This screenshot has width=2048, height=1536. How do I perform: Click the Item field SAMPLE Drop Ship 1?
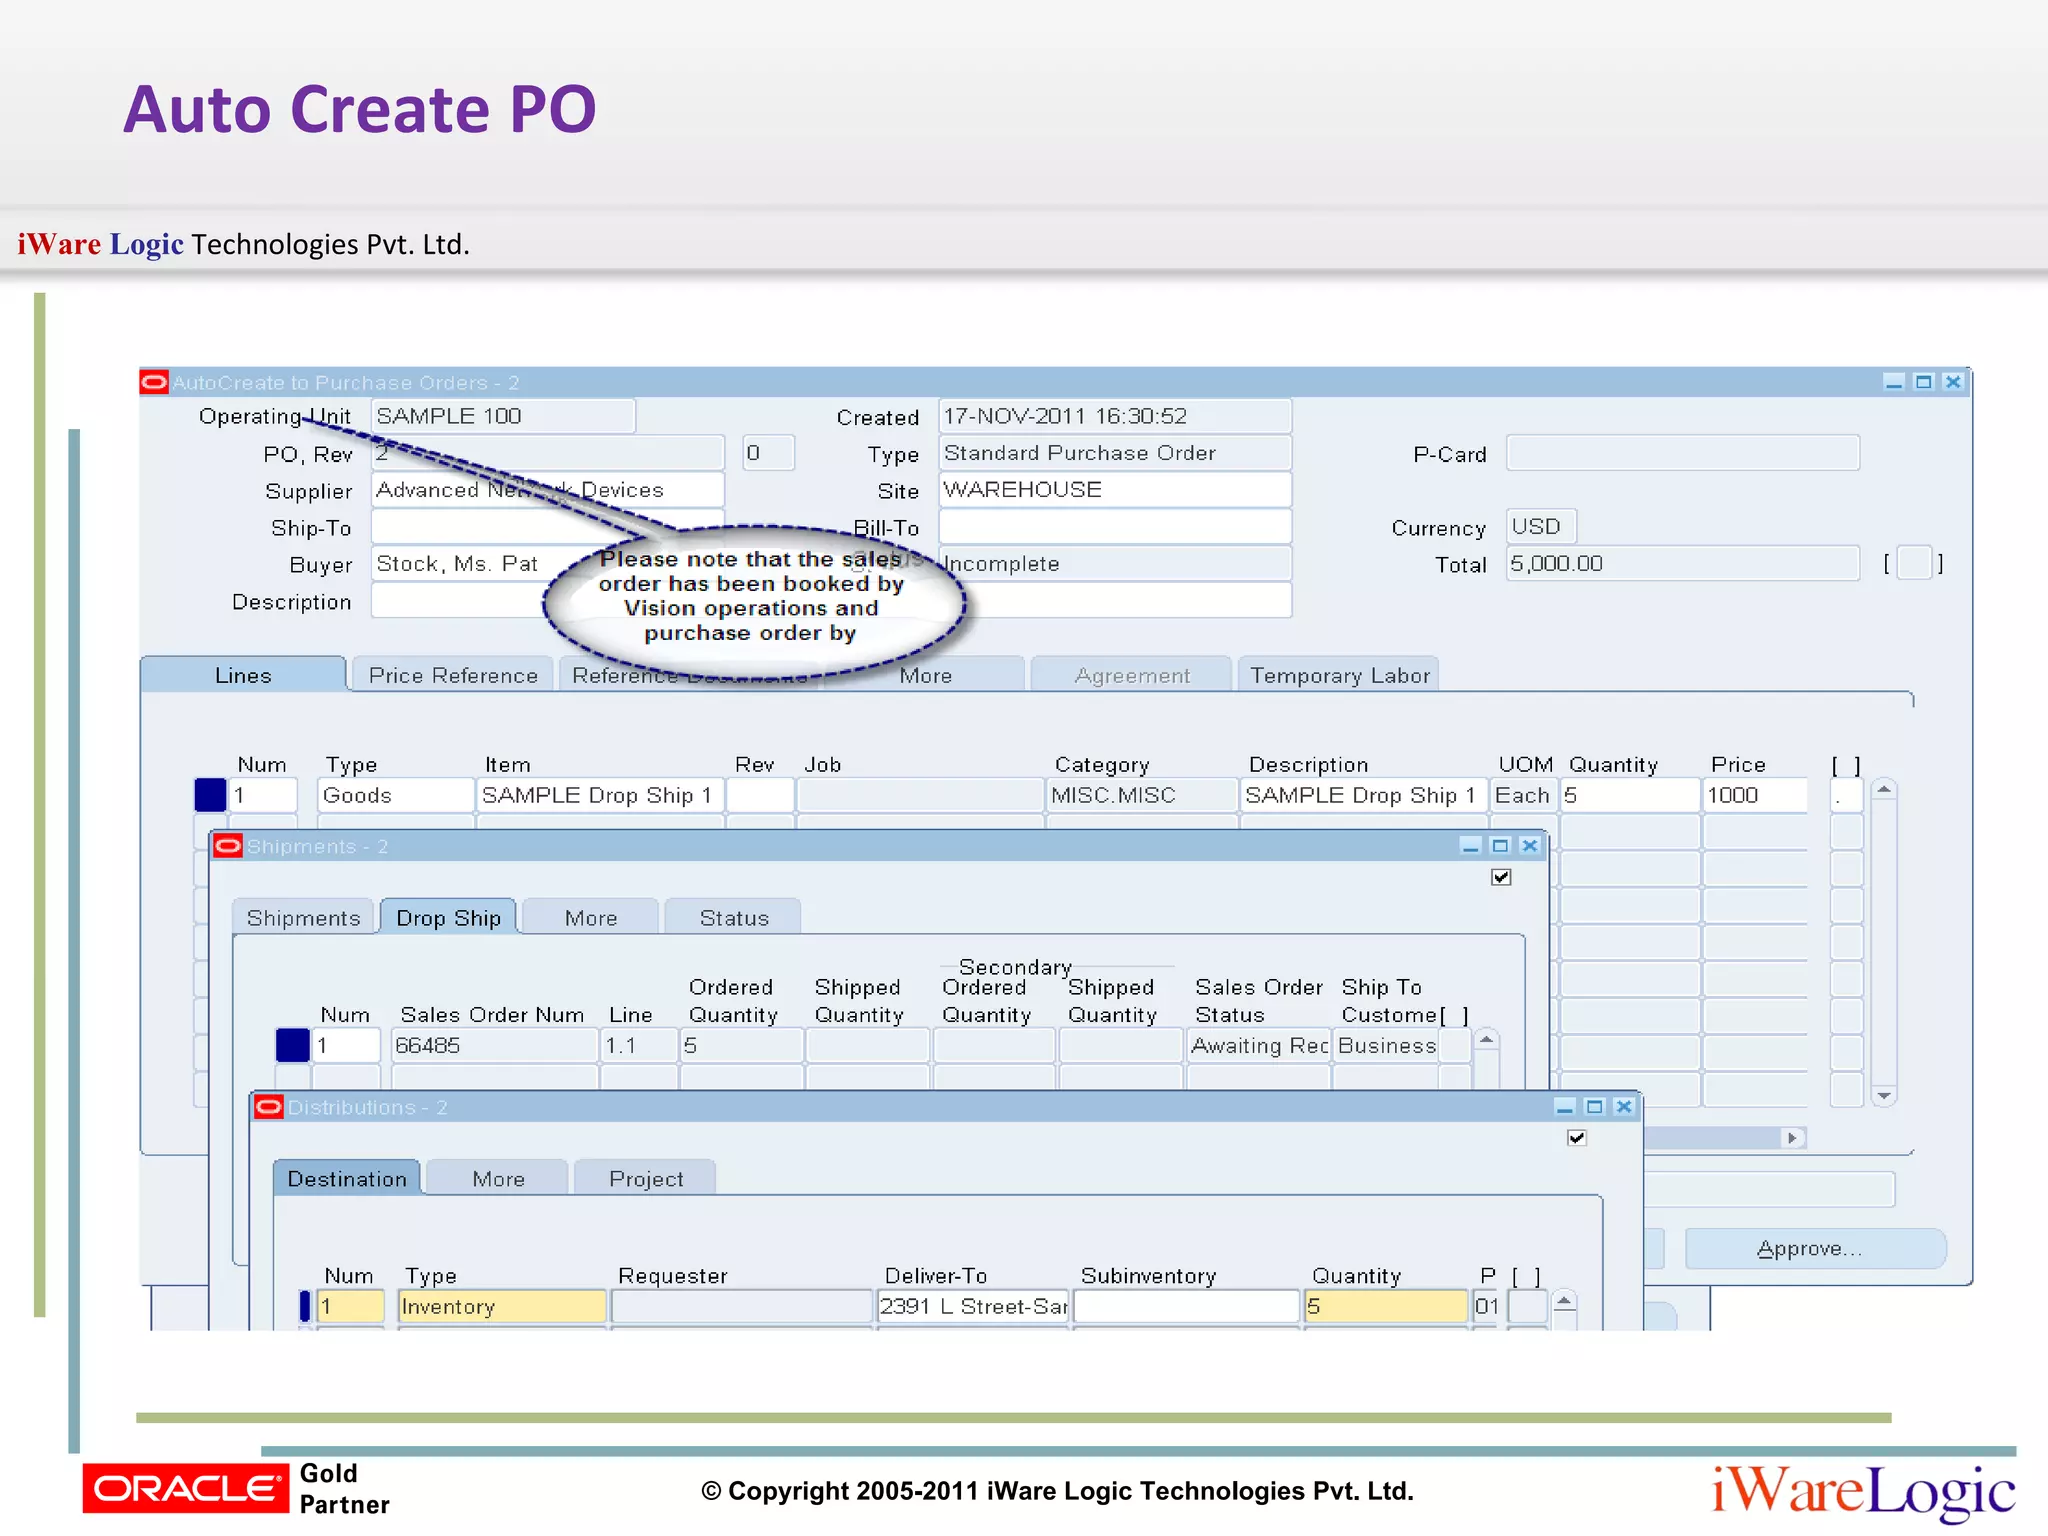pos(600,795)
